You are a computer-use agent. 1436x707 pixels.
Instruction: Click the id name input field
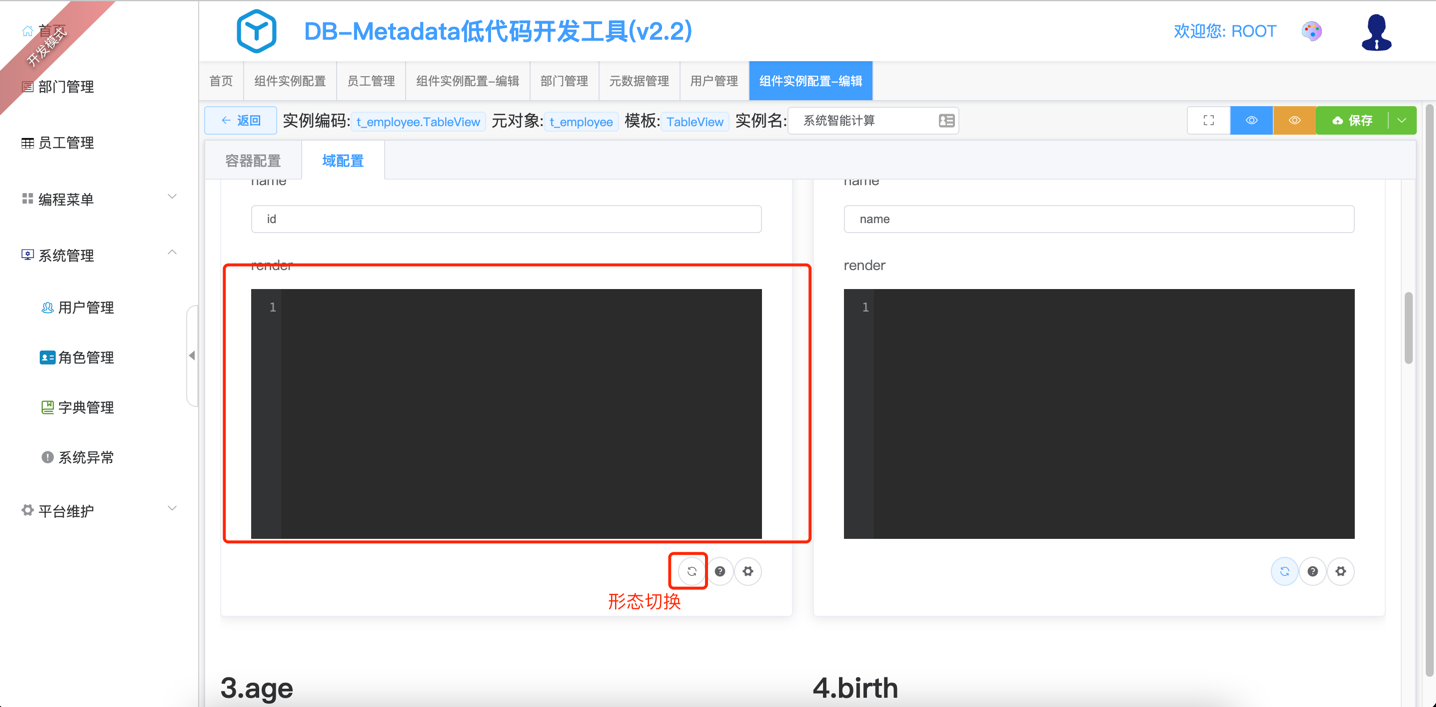point(506,219)
